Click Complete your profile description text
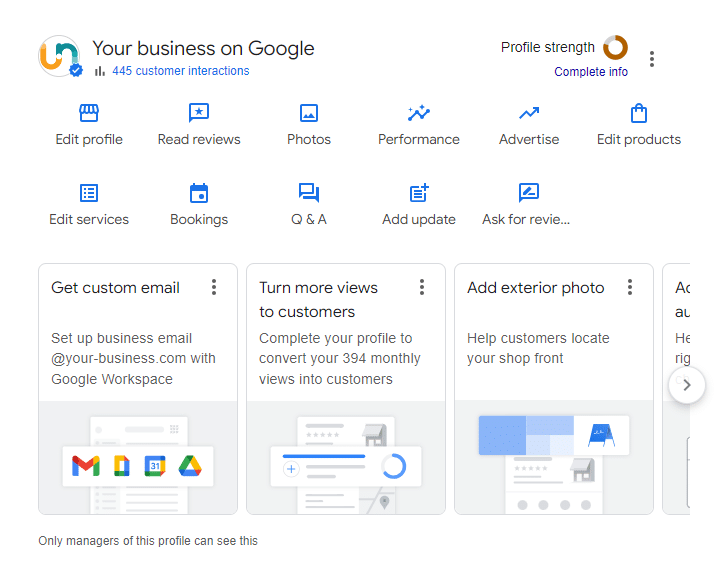Screen dimensions: 726x563 pyautogui.click(x=340, y=358)
